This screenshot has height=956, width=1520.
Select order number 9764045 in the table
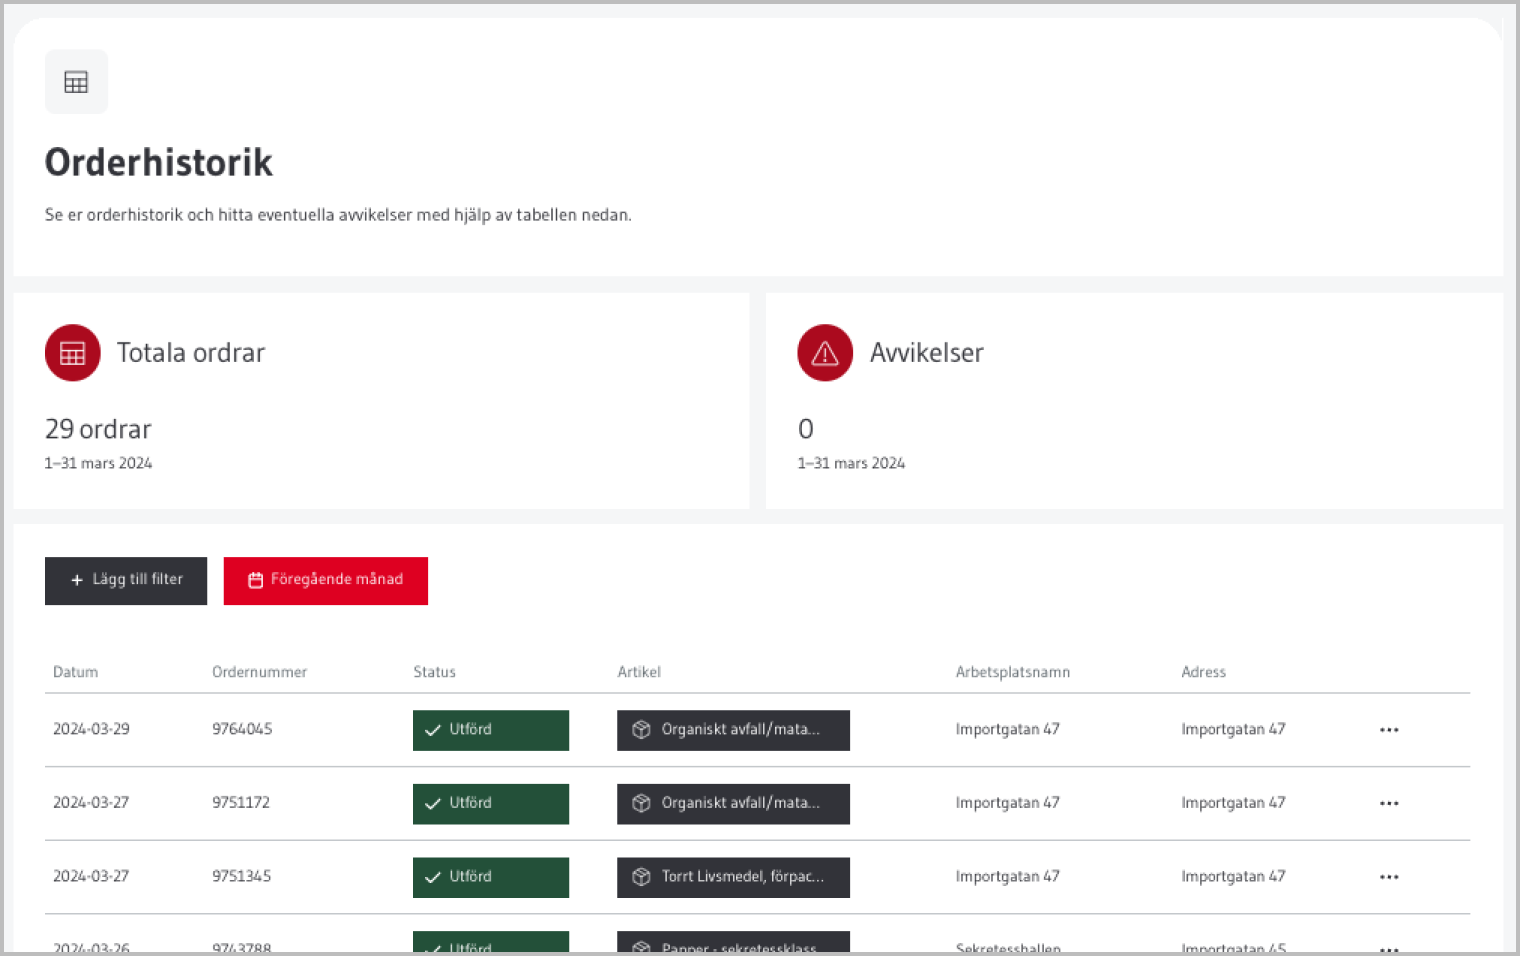point(242,729)
